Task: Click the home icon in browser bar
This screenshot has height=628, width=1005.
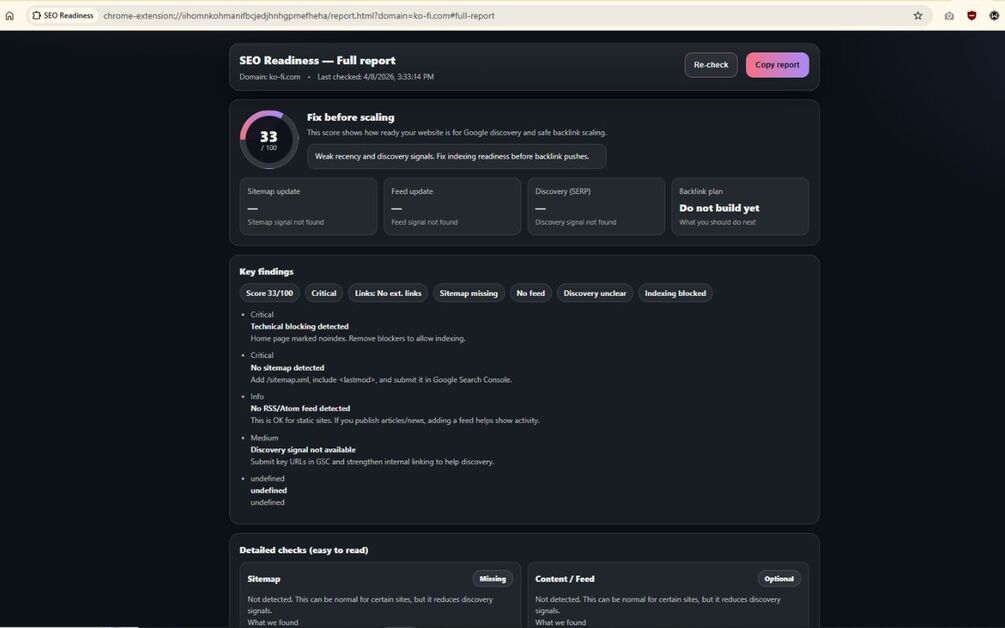Action: coord(10,15)
